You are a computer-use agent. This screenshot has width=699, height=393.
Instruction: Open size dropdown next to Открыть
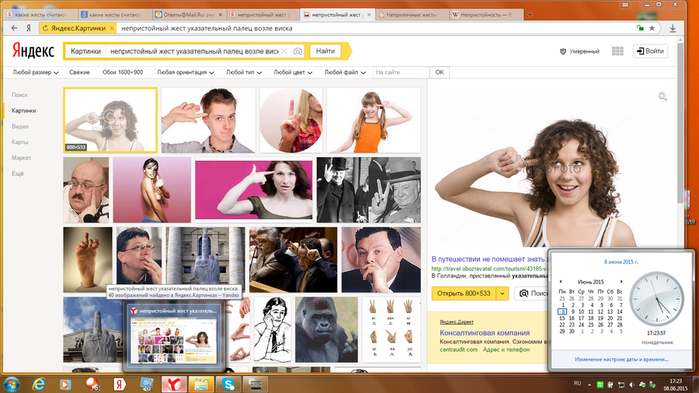pyautogui.click(x=502, y=294)
